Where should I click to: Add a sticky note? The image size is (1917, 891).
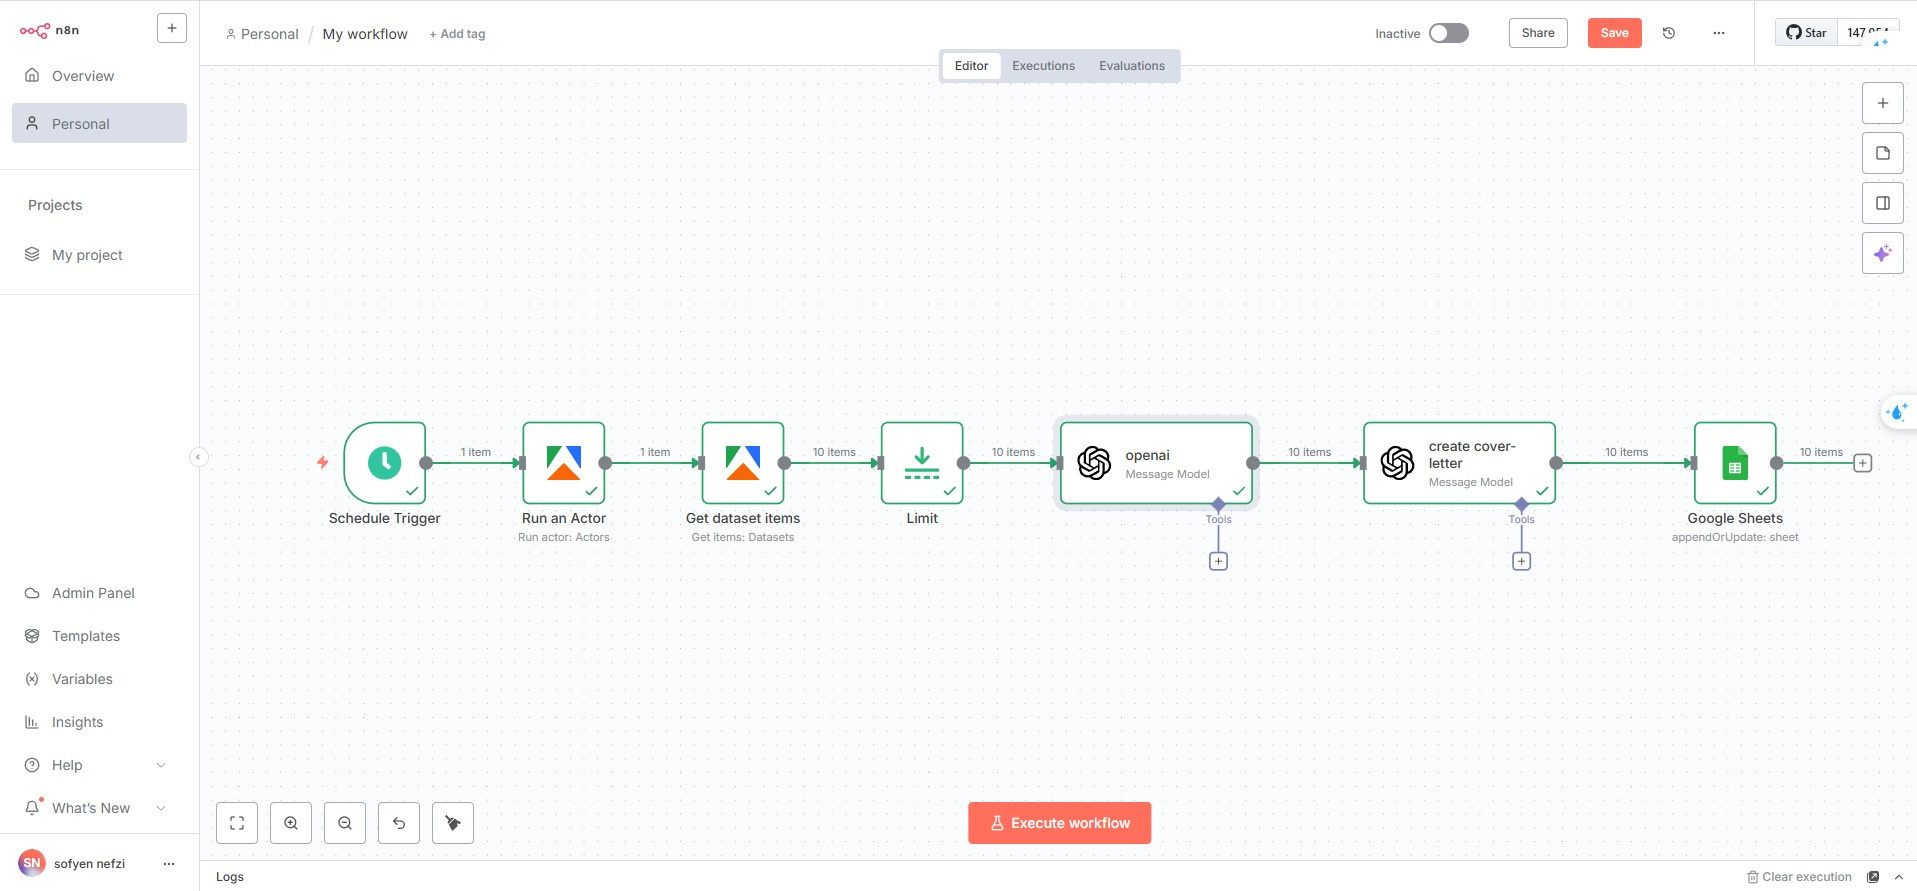coord(1882,153)
